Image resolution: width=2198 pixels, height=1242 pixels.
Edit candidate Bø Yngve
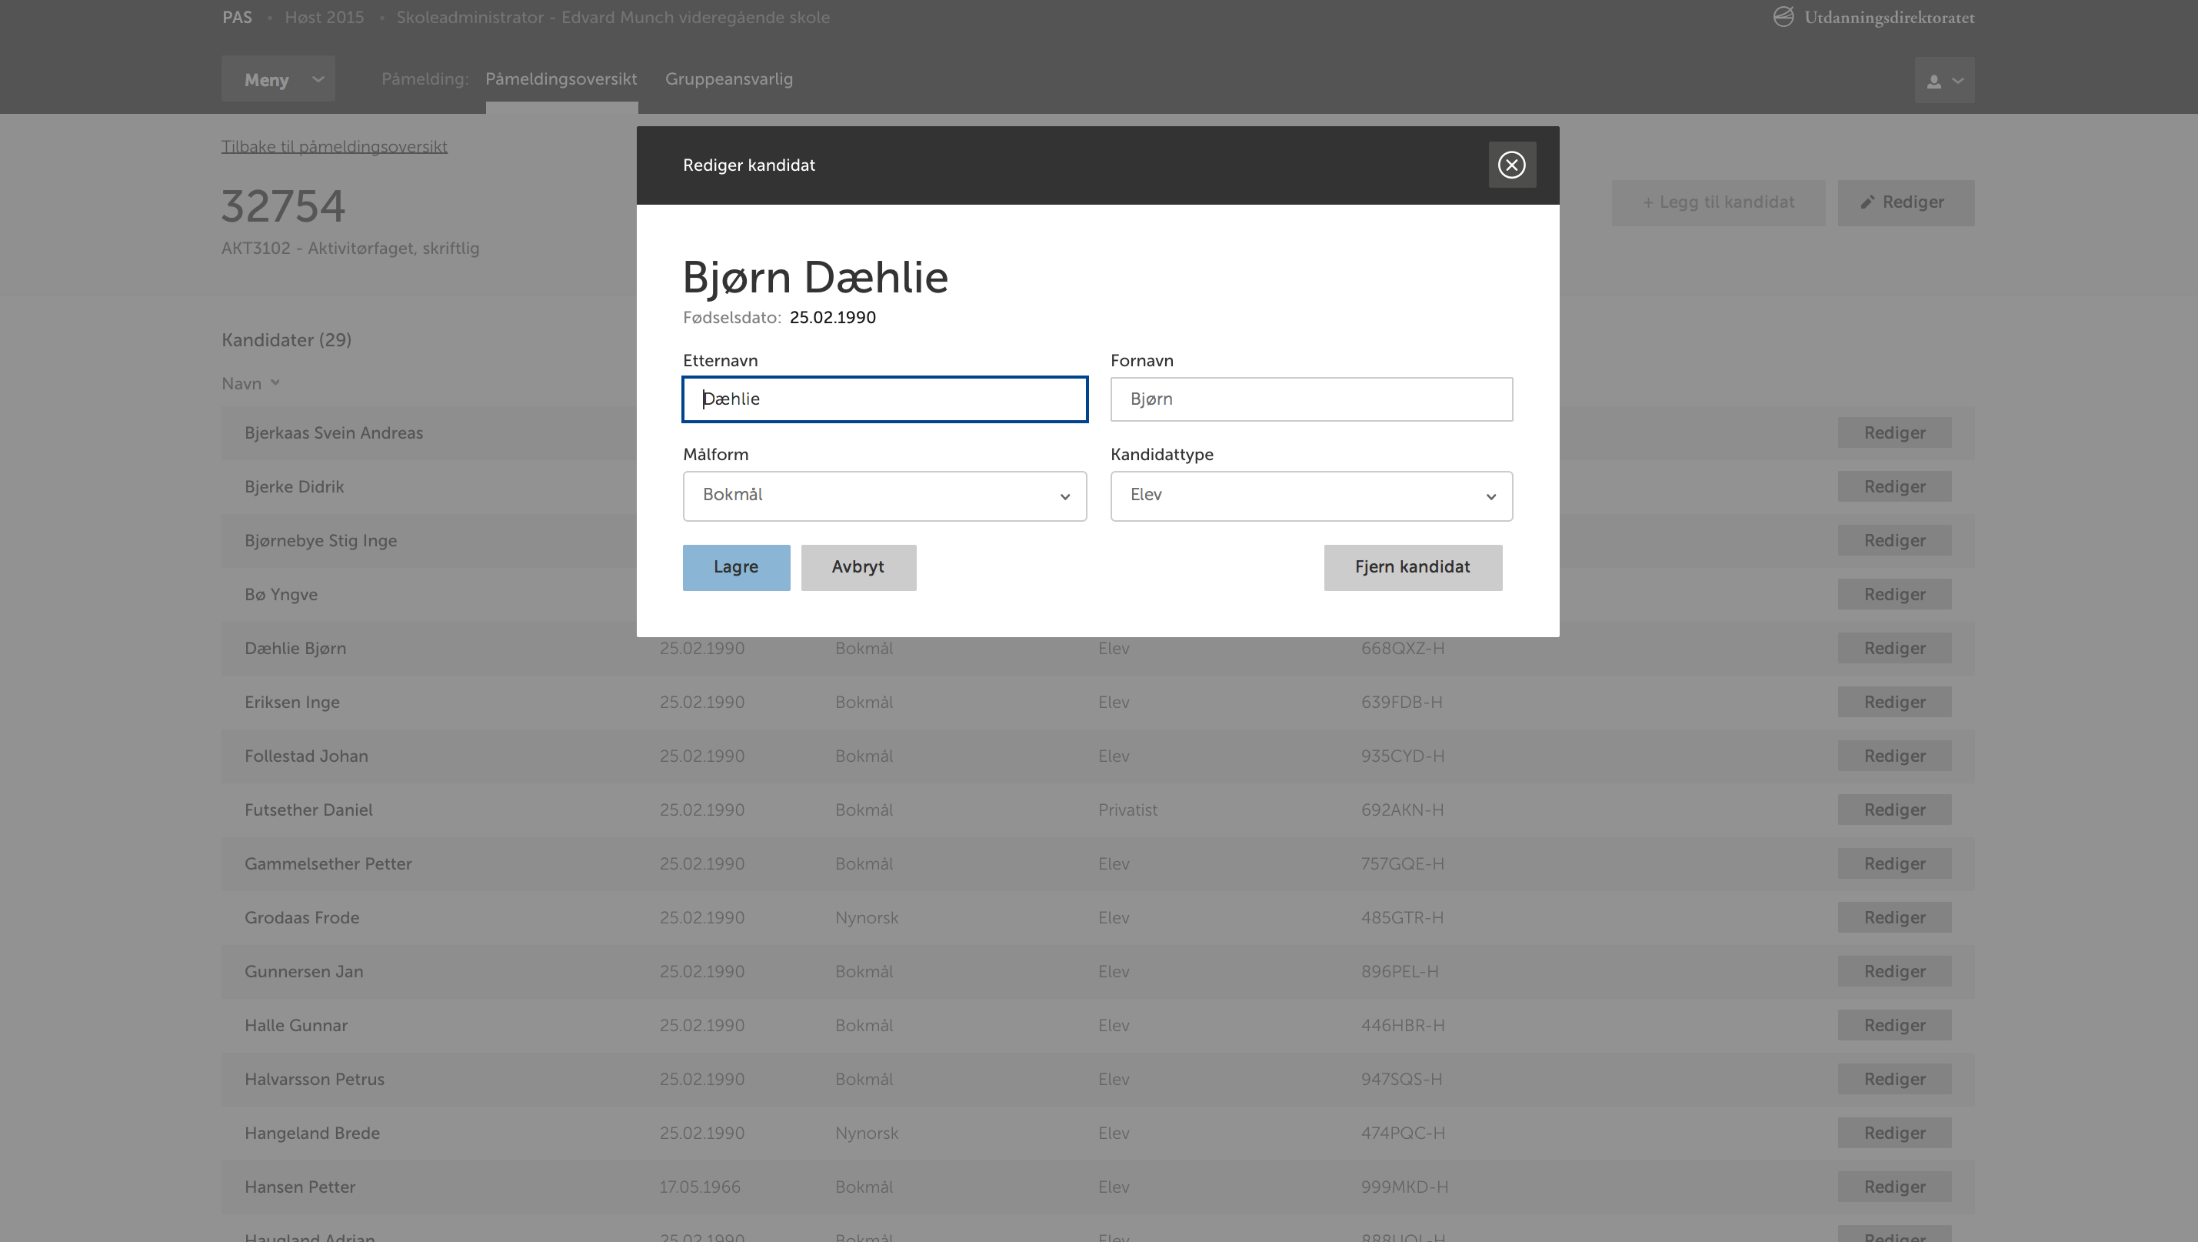(x=1894, y=595)
